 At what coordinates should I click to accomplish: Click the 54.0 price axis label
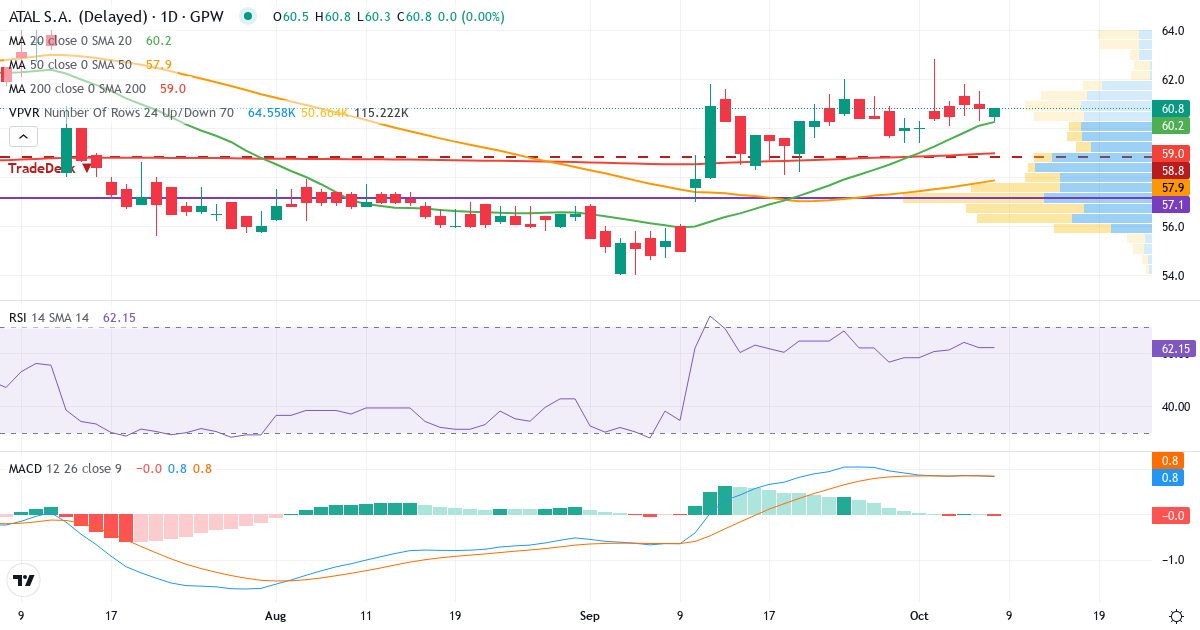coord(1174,276)
